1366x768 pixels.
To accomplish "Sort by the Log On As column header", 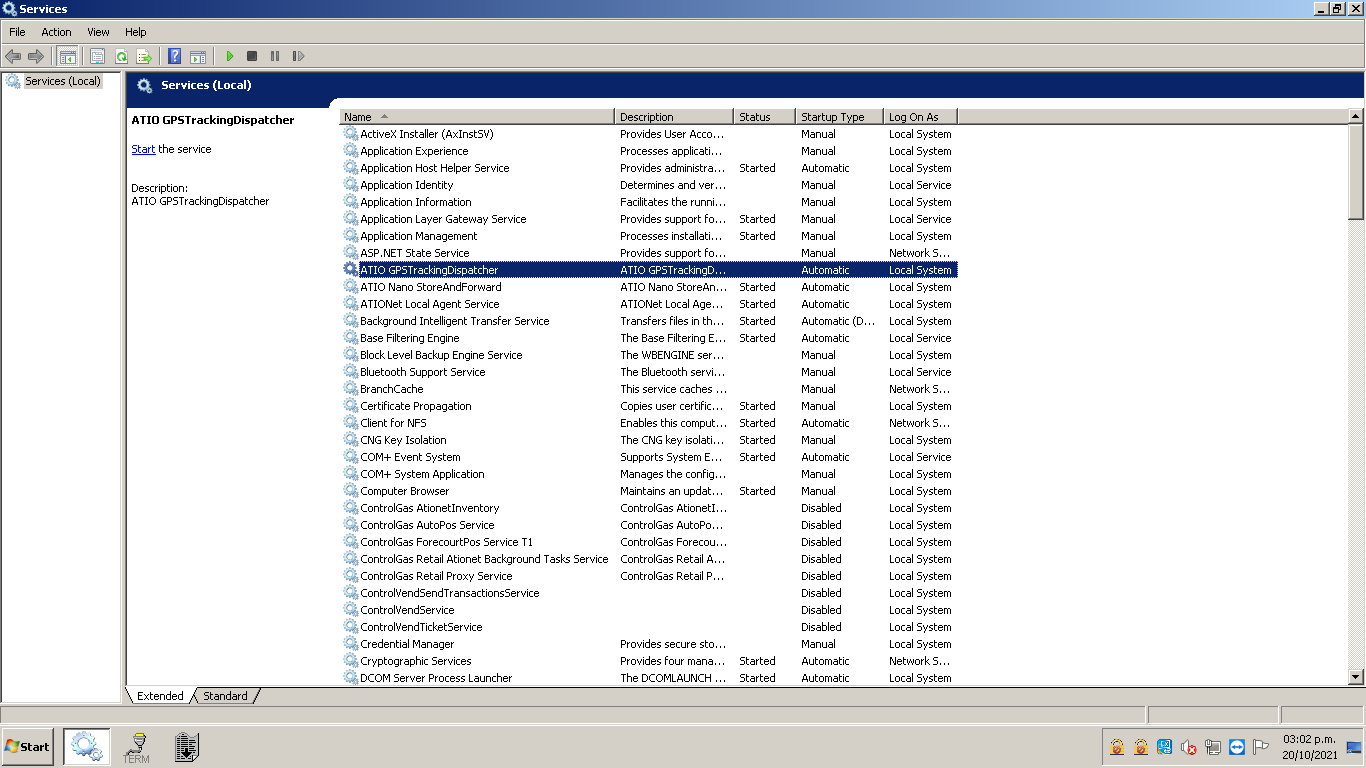I will [x=920, y=117].
